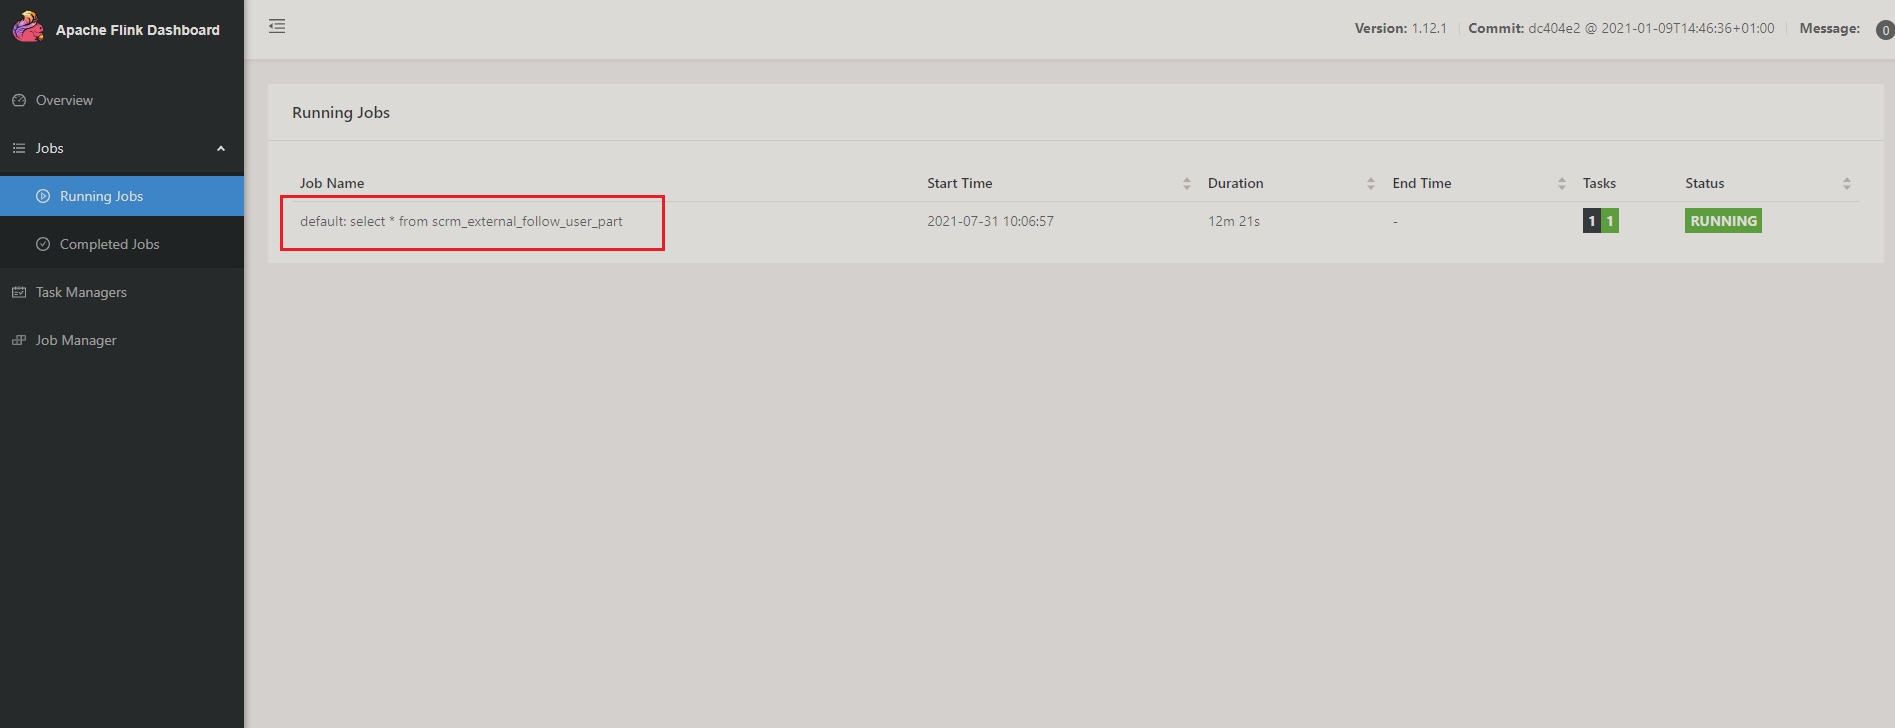Viewport: 1895px width, 728px height.
Task: Click the green RUNNING status tag
Action: [1723, 221]
